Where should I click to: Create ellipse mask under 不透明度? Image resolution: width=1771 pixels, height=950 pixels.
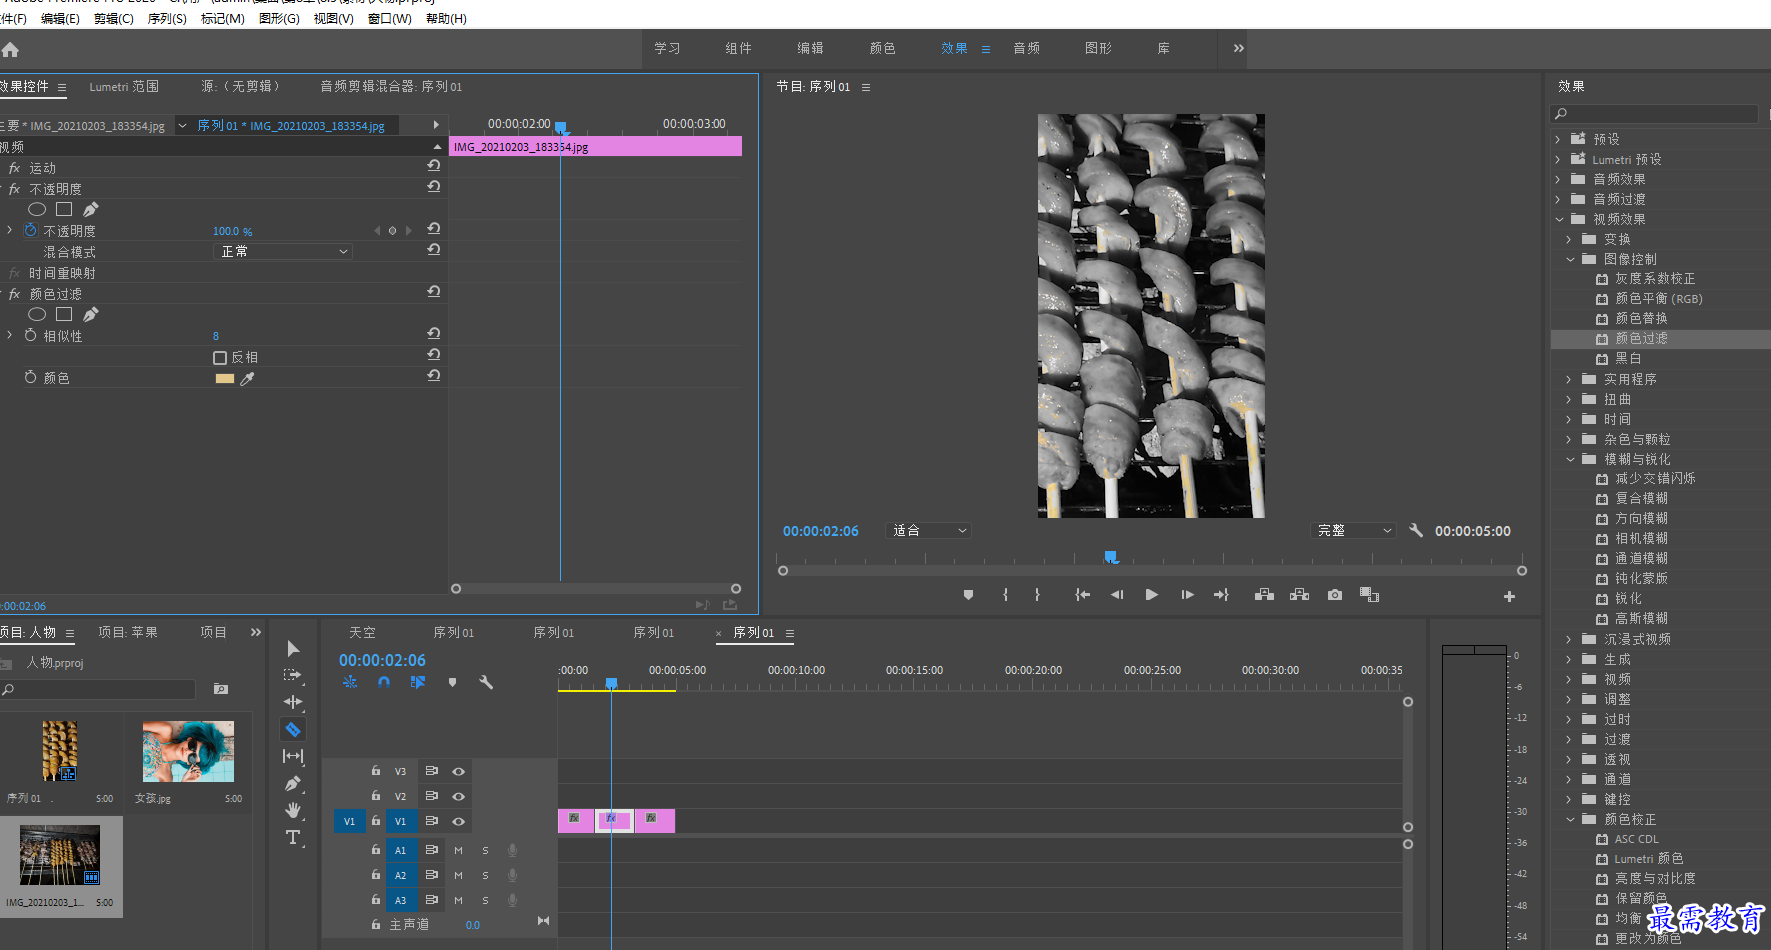pyautogui.click(x=37, y=209)
